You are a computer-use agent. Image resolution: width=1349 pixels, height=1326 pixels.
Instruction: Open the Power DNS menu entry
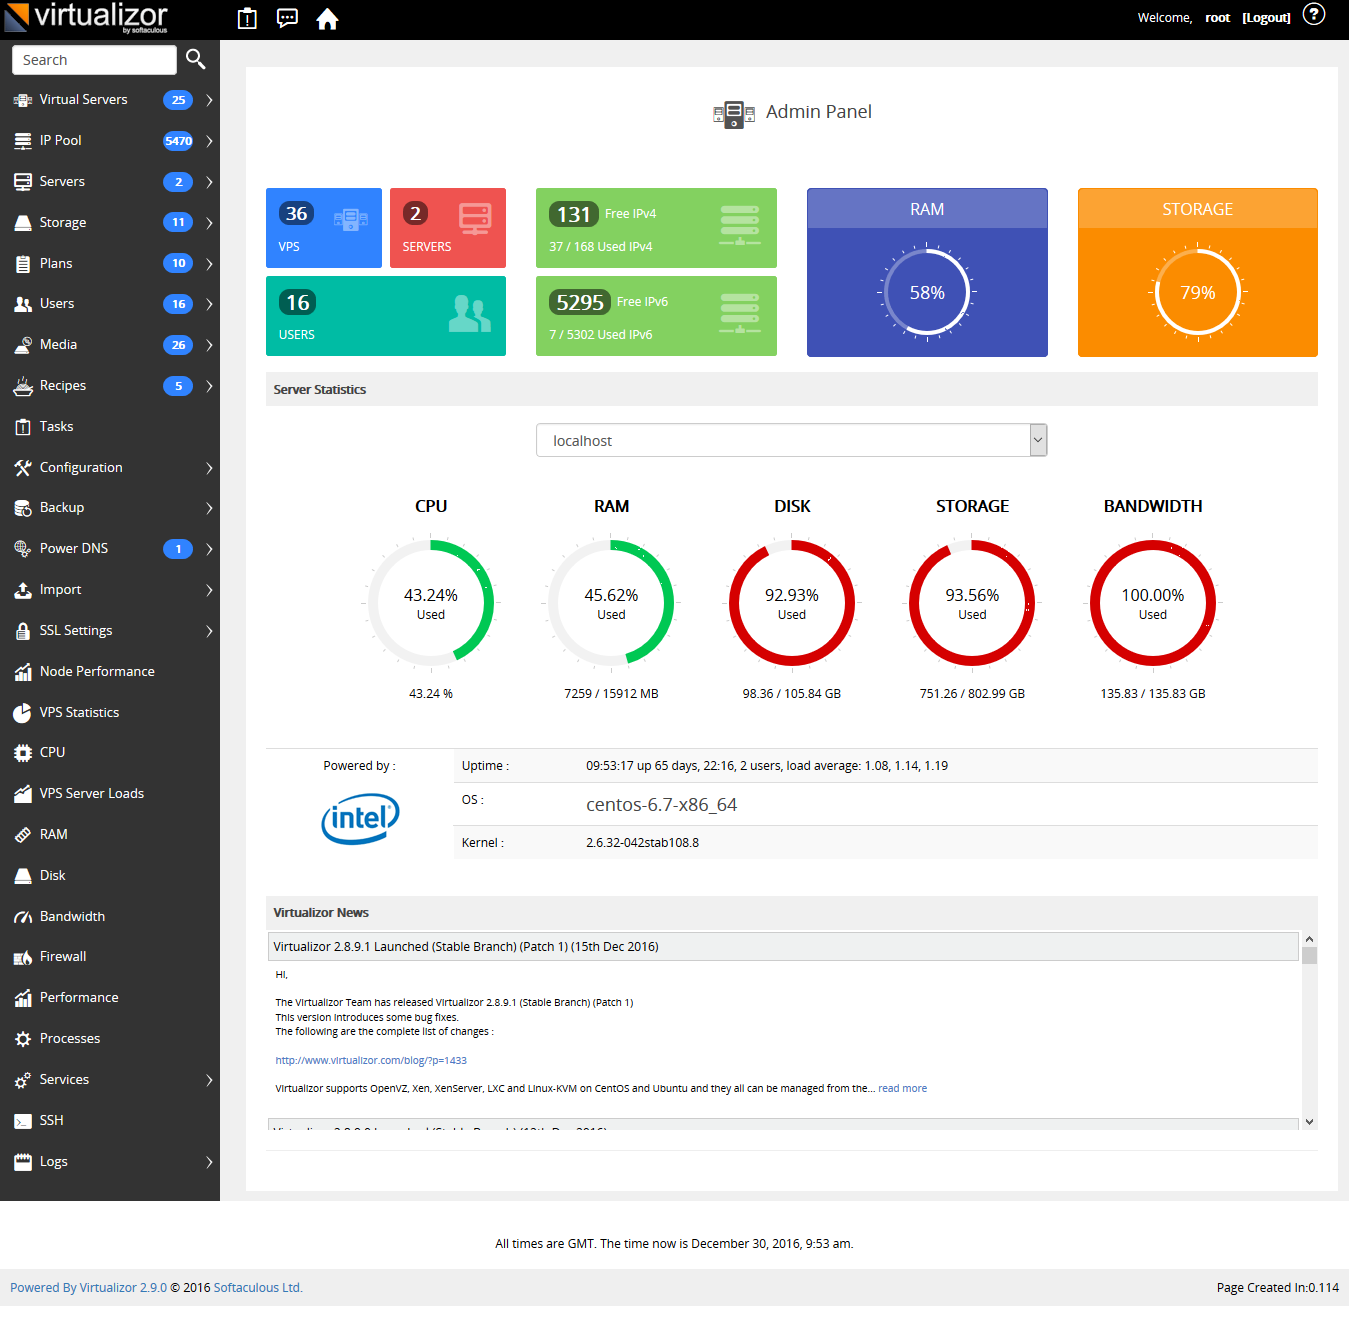coord(75,548)
